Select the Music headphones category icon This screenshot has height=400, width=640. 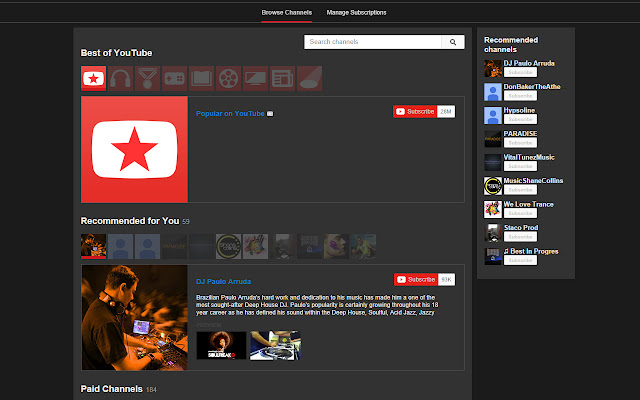120,78
